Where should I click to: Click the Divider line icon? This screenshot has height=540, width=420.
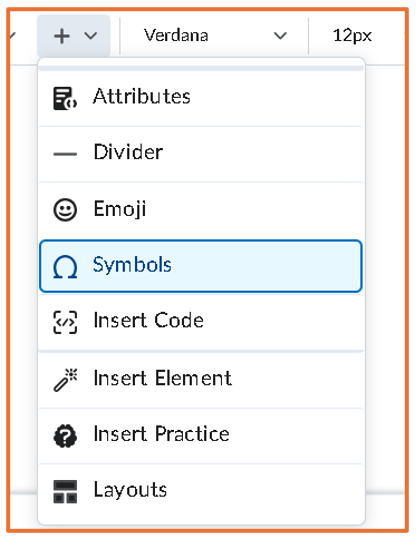[x=65, y=154]
